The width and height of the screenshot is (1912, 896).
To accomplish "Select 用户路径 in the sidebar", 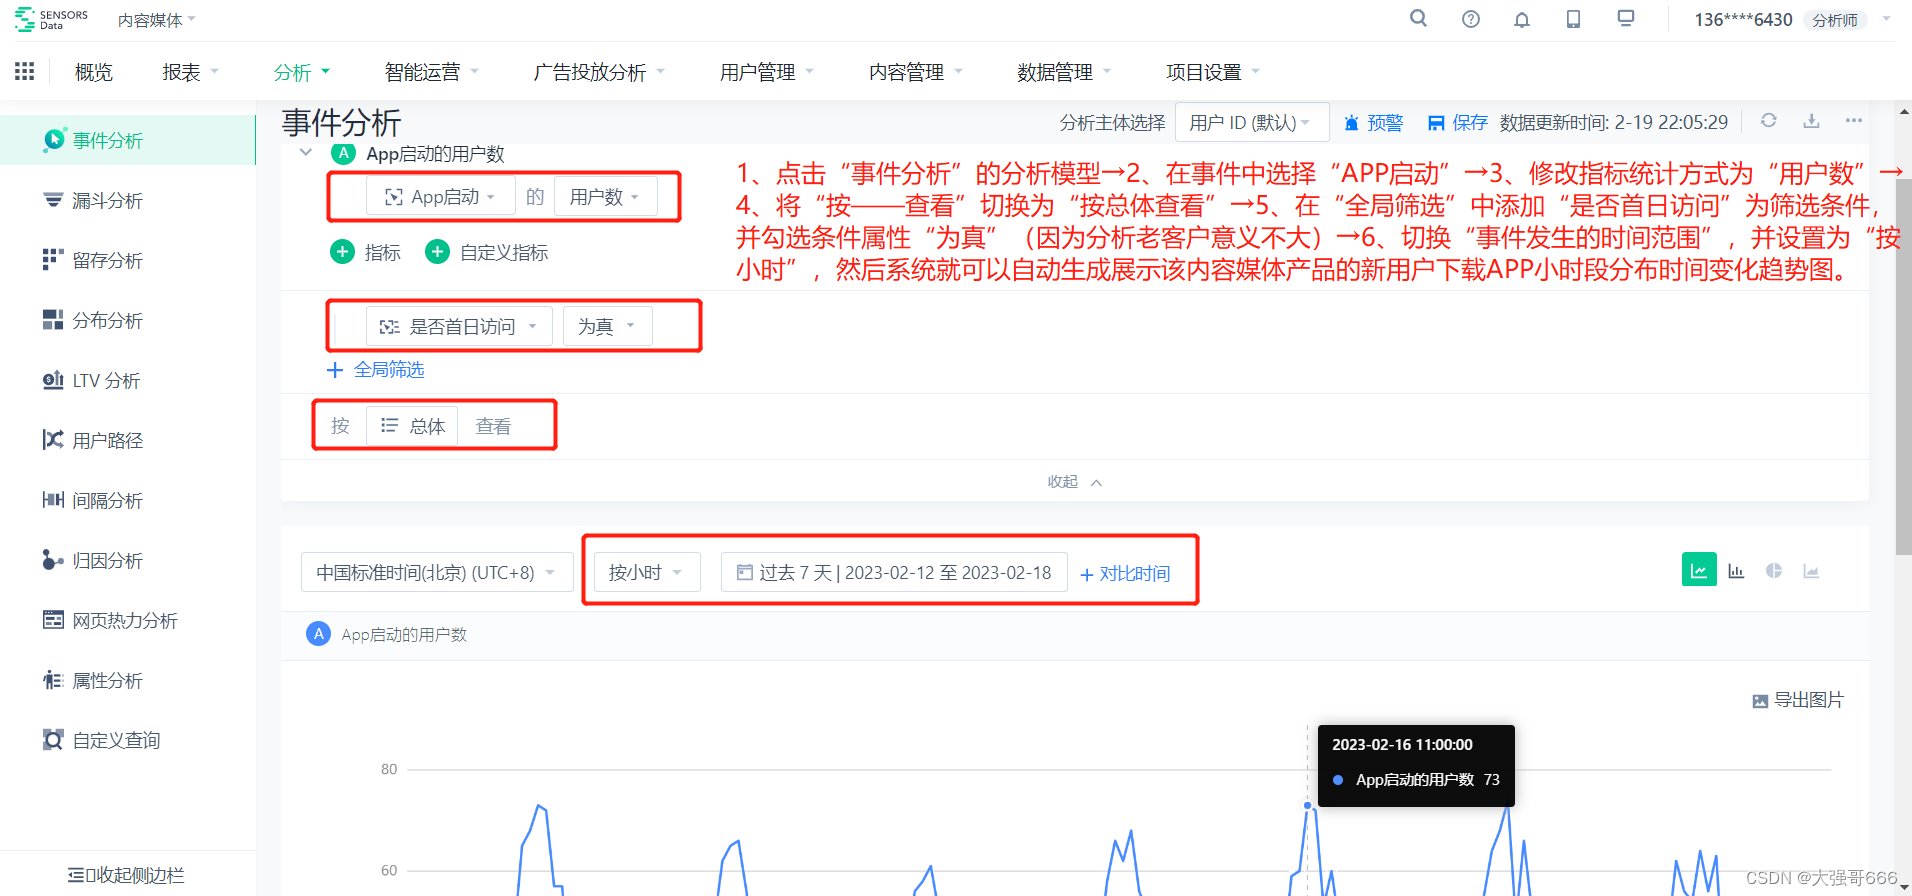I will point(128,440).
